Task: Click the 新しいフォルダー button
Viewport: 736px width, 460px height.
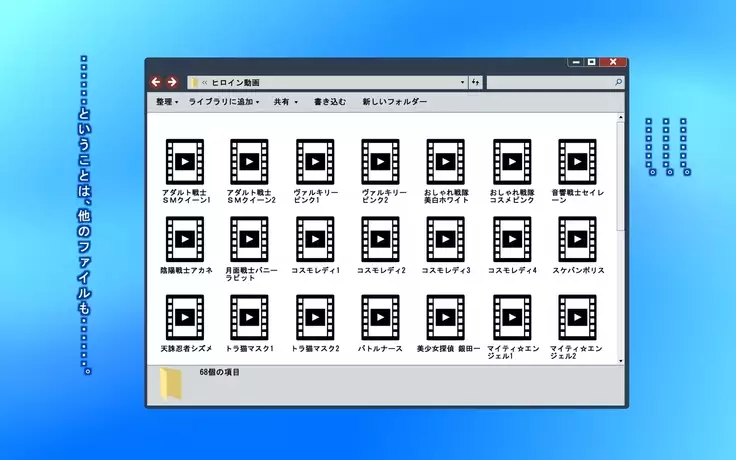Action: 394,102
